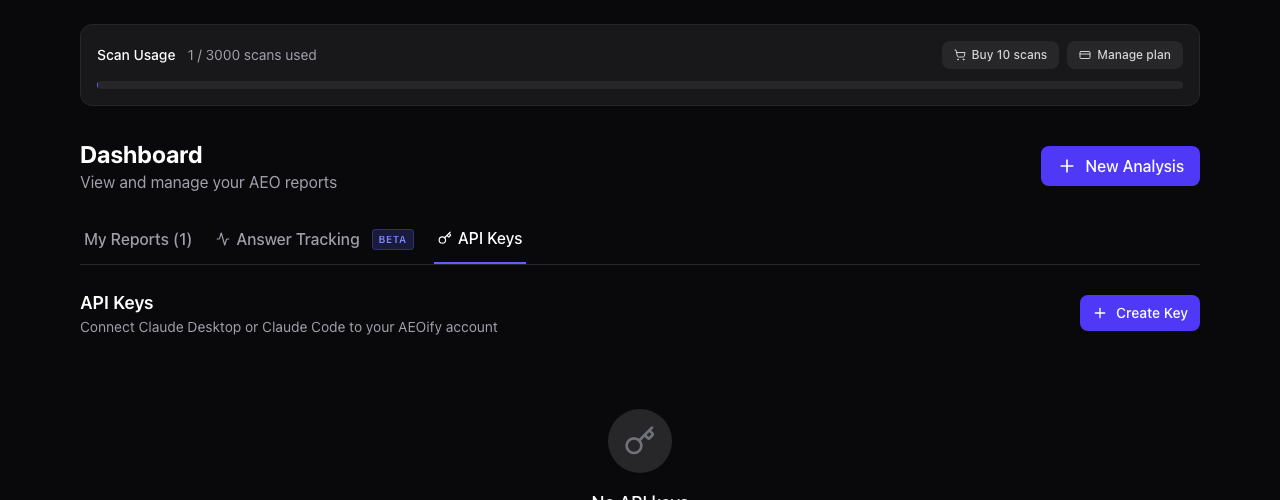Select the API Keys tab label
This screenshot has width=1280, height=500.
pyautogui.click(x=490, y=239)
